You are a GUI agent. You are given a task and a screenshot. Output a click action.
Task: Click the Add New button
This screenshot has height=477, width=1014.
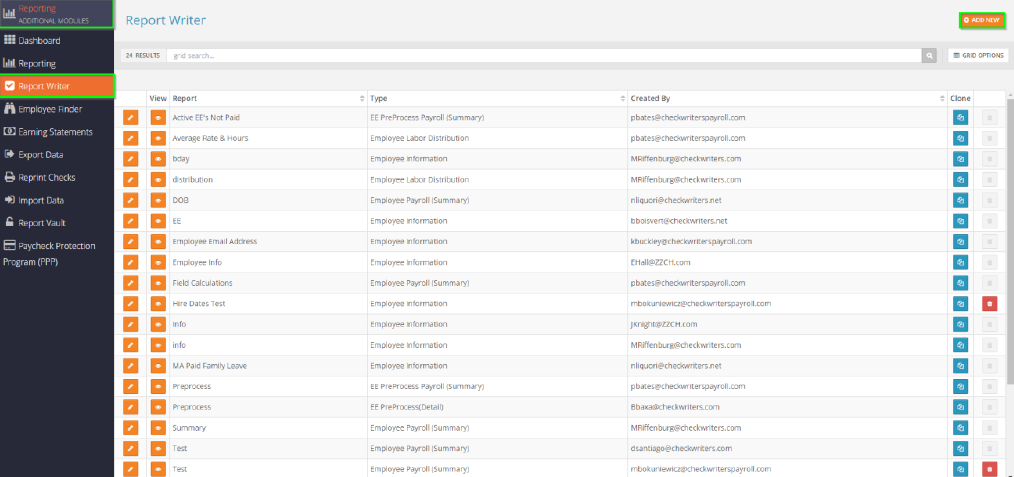[x=982, y=20]
